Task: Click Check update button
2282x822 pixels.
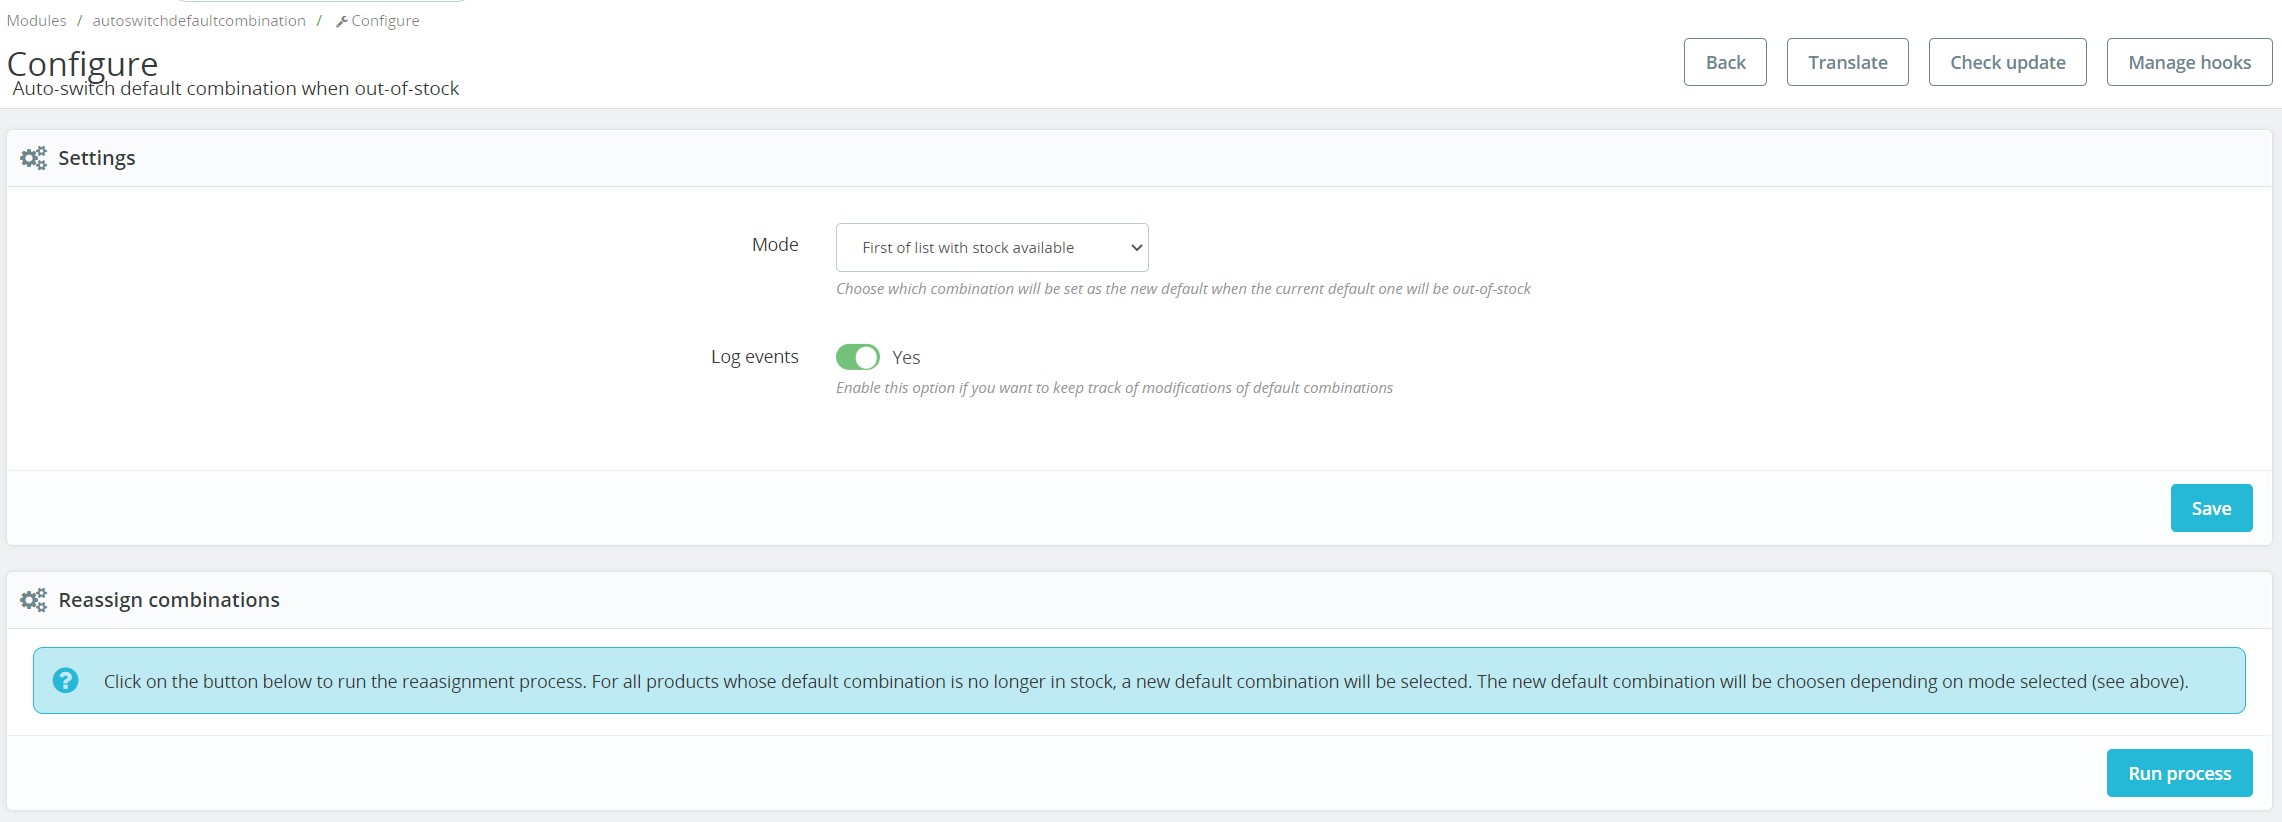Action: (2007, 62)
